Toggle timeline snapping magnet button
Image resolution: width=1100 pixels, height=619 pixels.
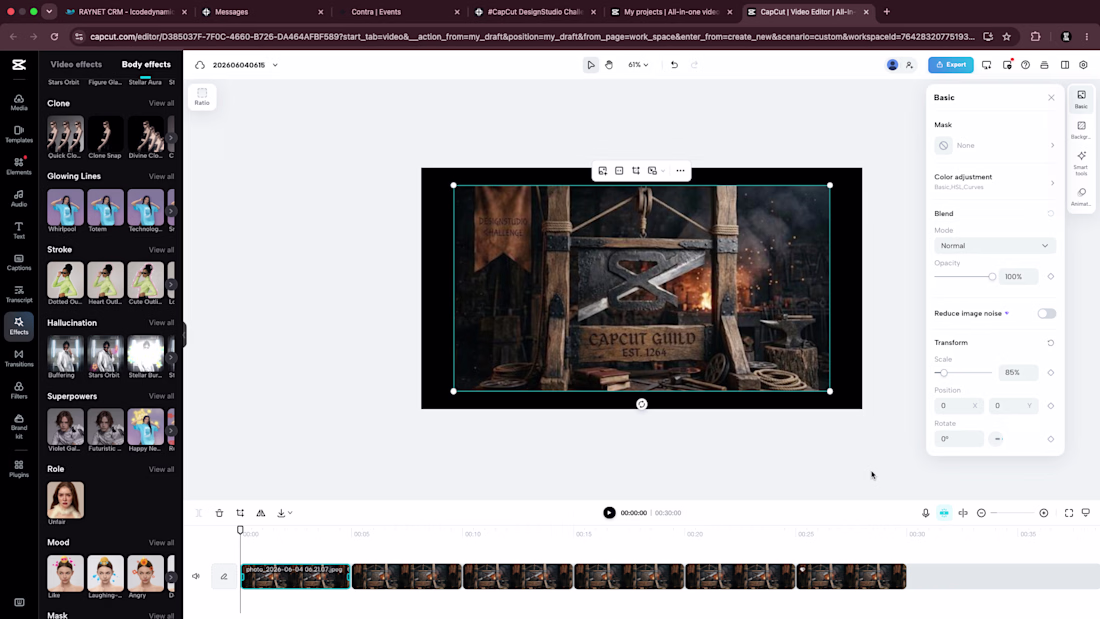click(944, 513)
